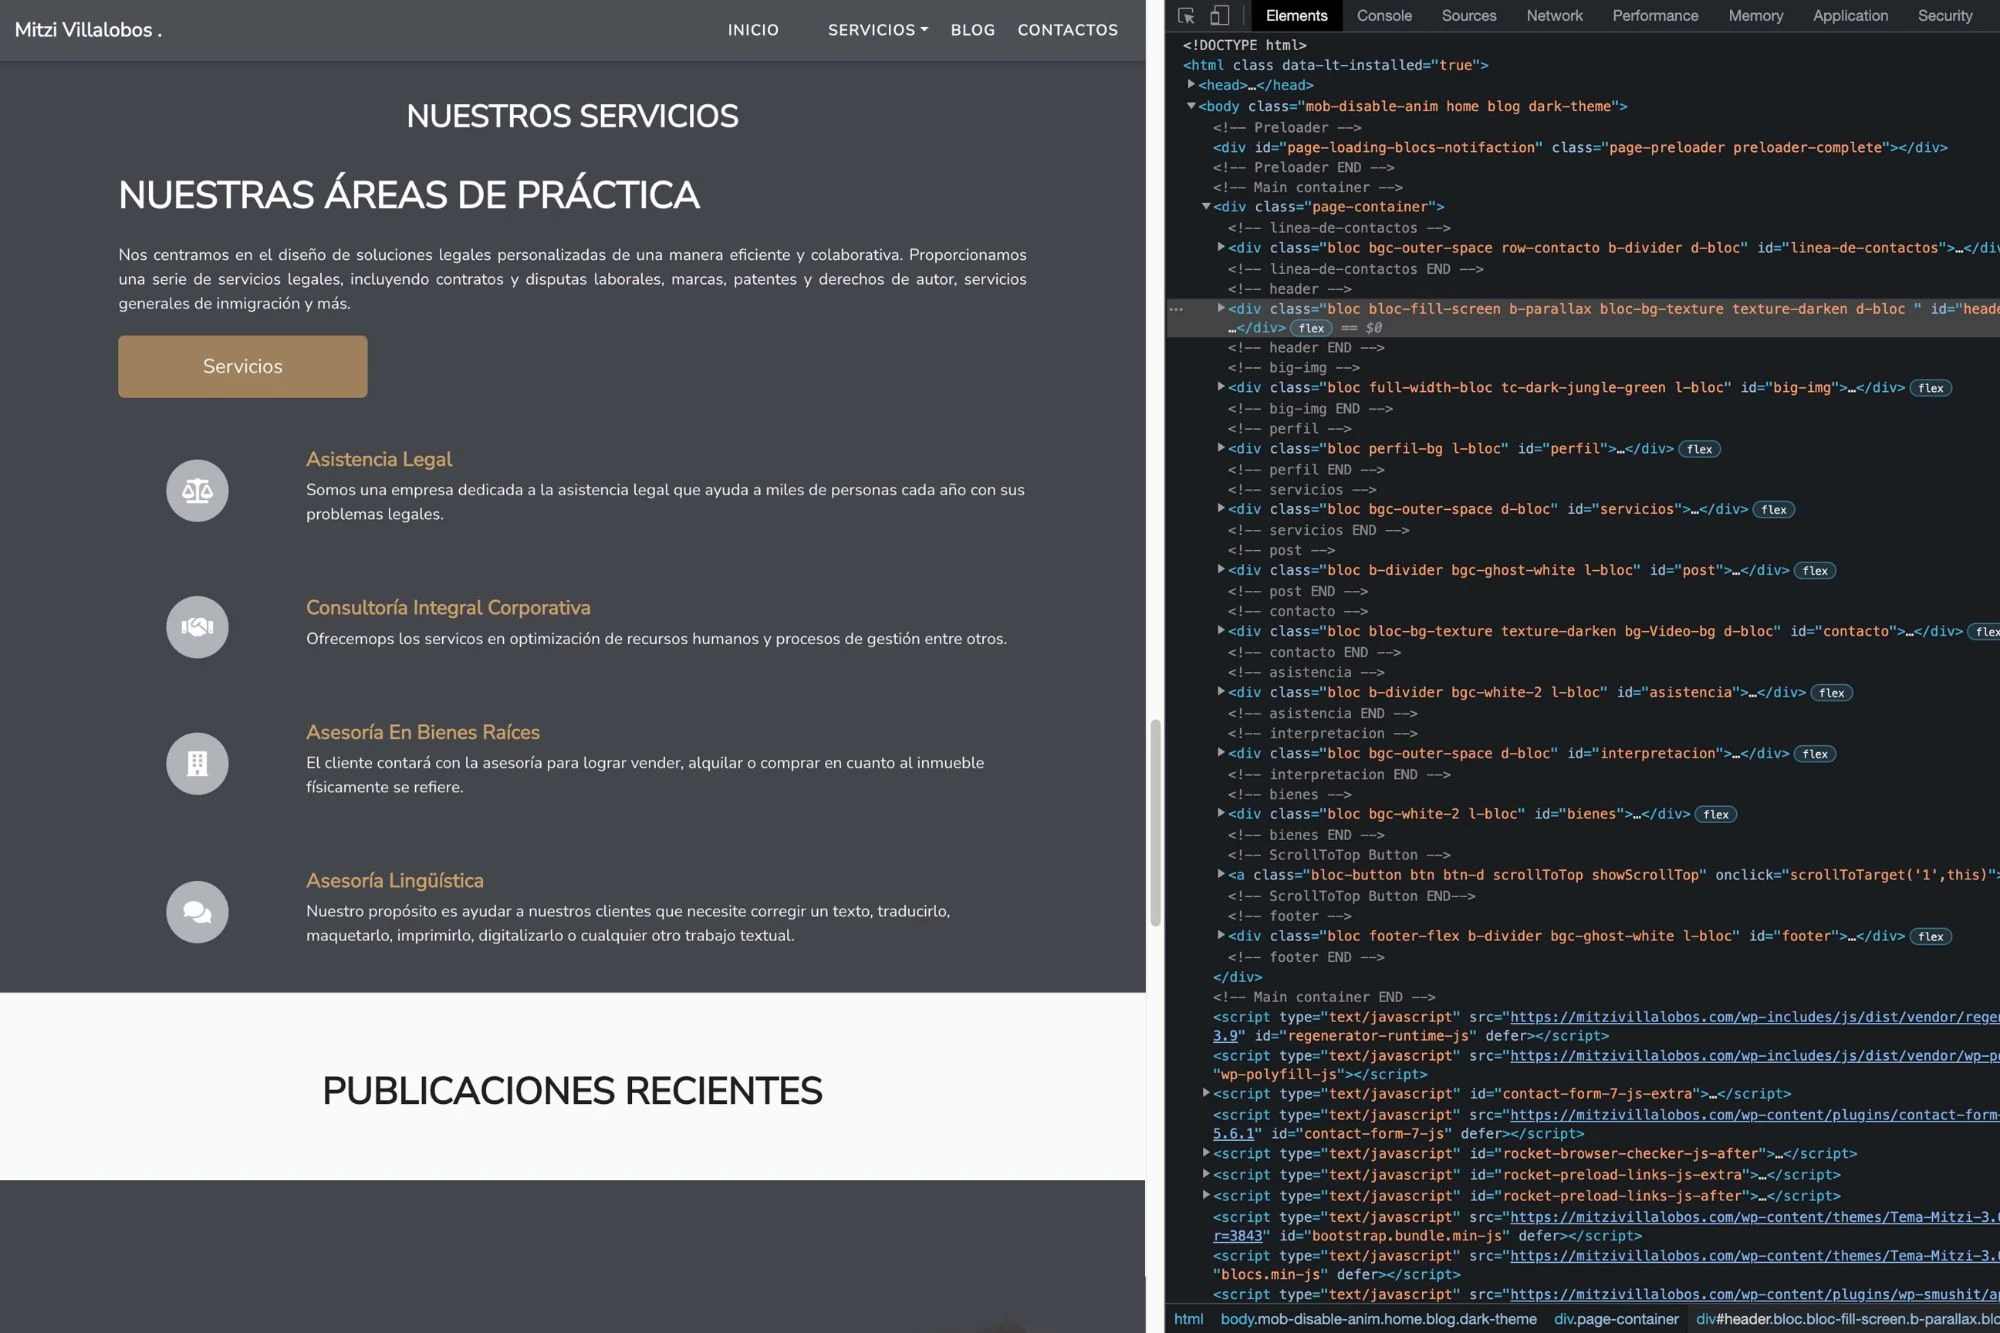Expand the linea-de-contactos div node
This screenshot has width=2000, height=1333.
click(1221, 247)
